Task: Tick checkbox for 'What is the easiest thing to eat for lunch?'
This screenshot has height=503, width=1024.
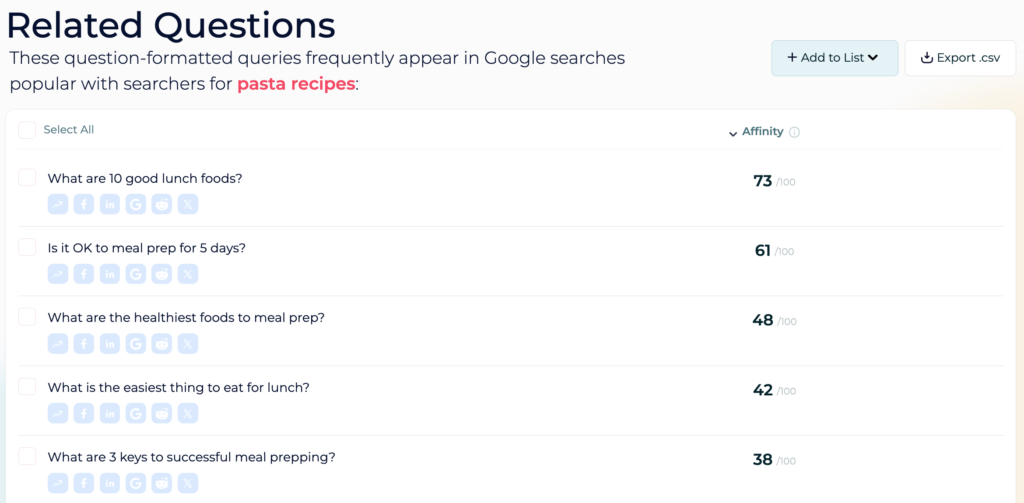Action: [x=27, y=386]
